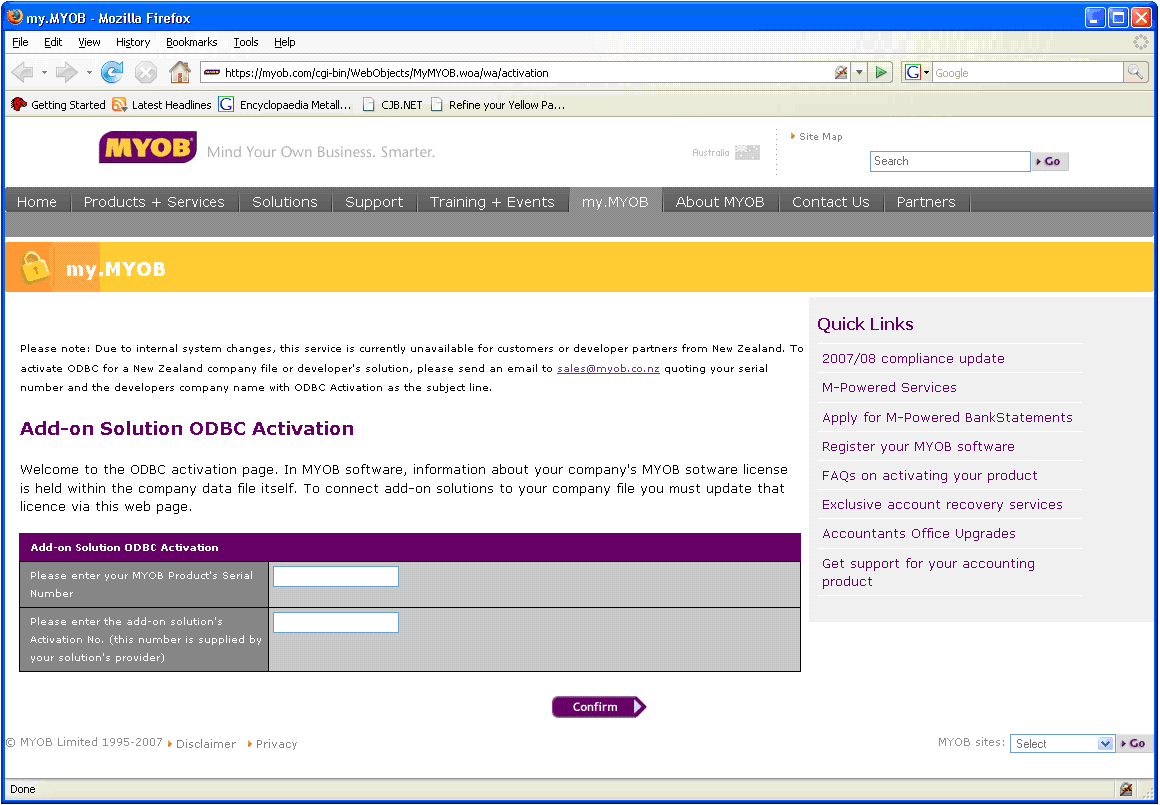
Task: Click the green Go arrow beside address bar
Action: tap(880, 72)
